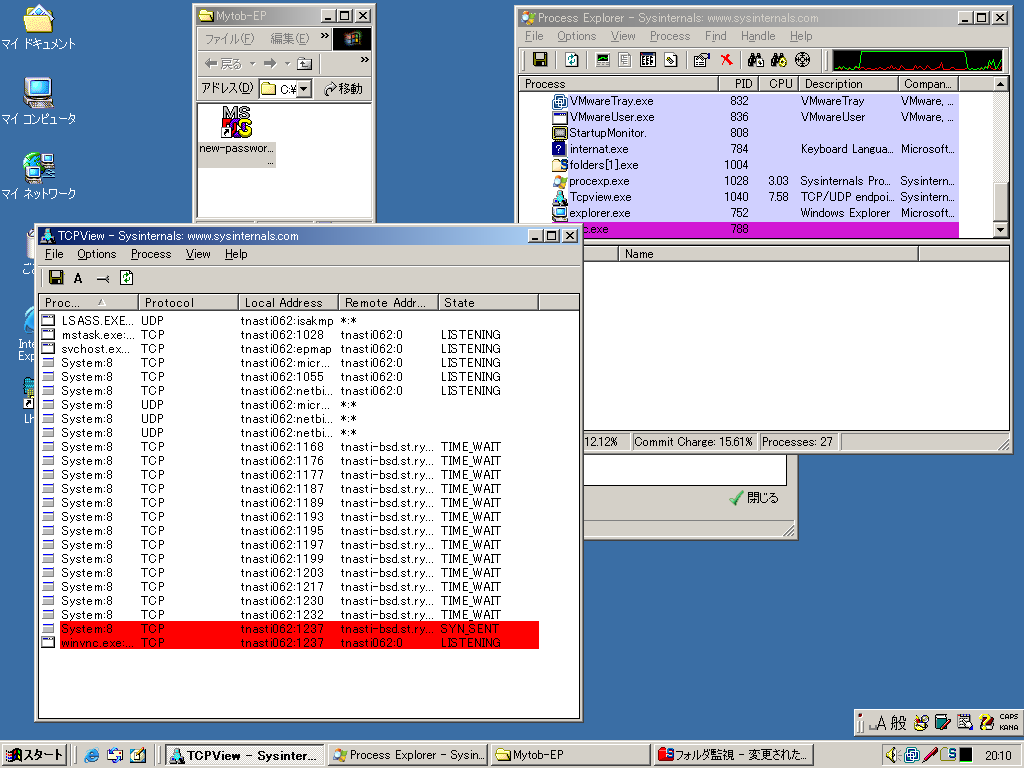
Task: Open the address bar dropdown in Mytob-EP
Action: 303,89
